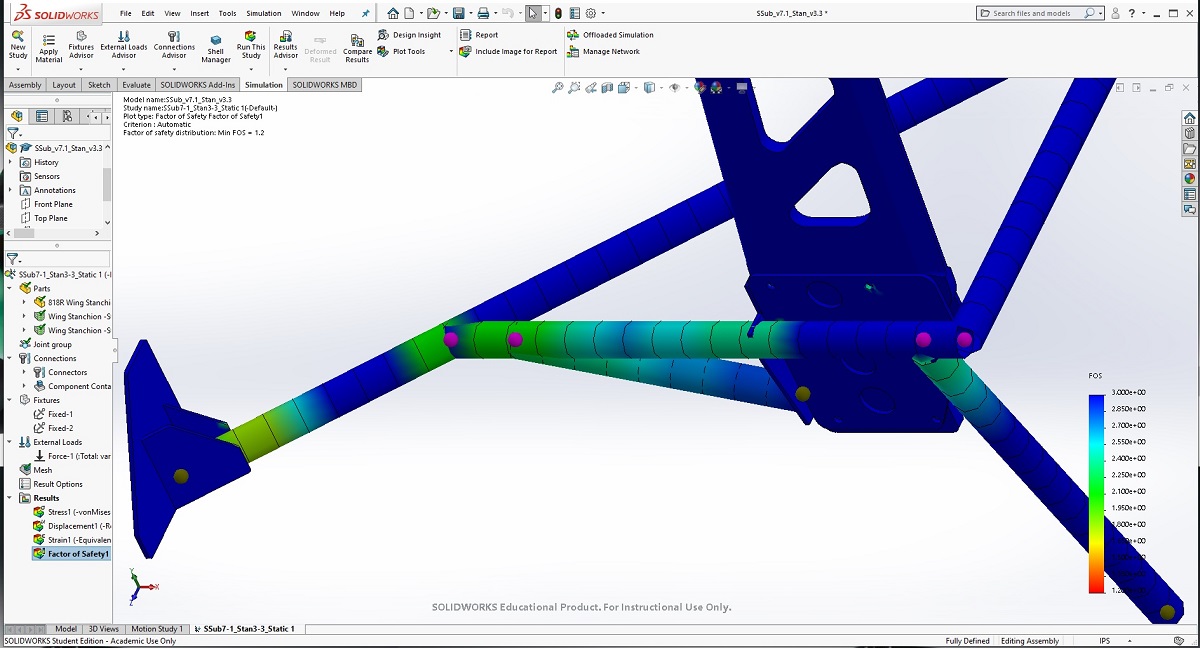This screenshot has width=1200, height=648.
Task: Click the Rebuild traffic light icon
Action: click(x=558, y=13)
